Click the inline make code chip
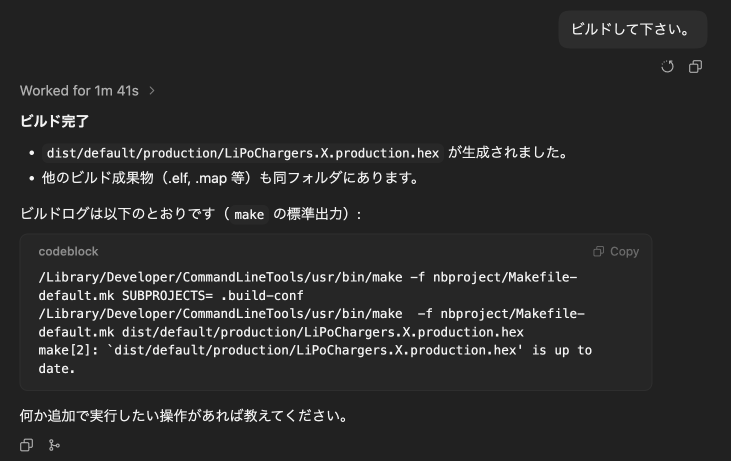 pyautogui.click(x=249, y=214)
